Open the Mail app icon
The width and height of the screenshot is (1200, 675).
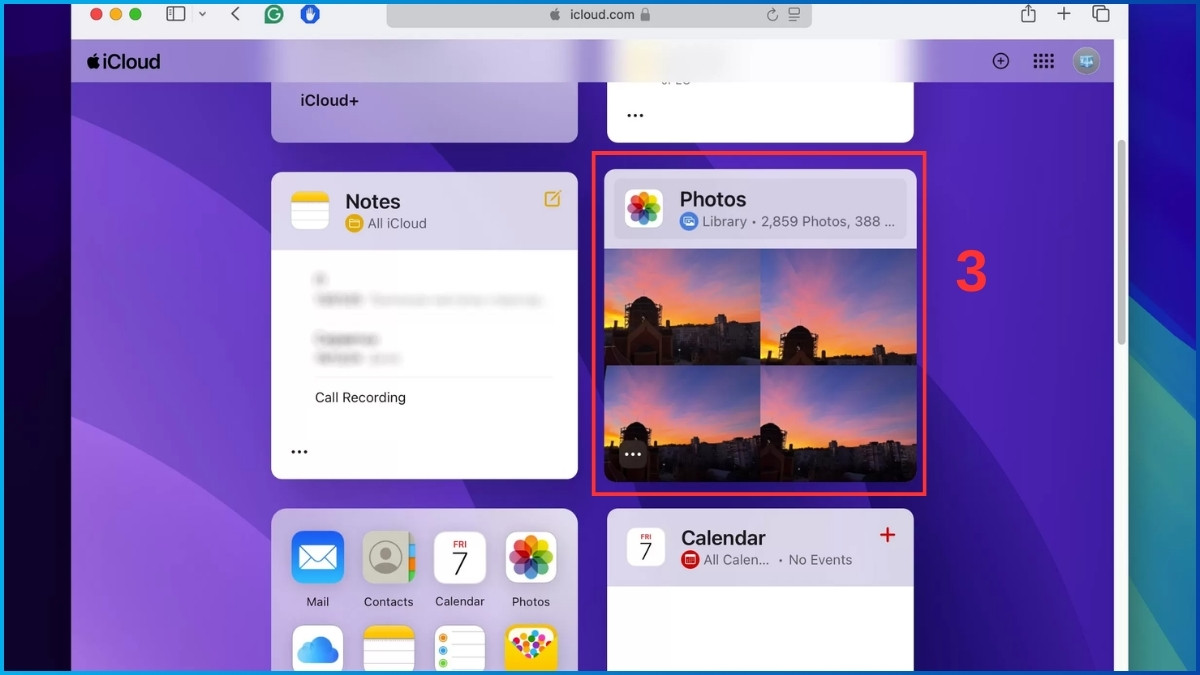point(317,558)
